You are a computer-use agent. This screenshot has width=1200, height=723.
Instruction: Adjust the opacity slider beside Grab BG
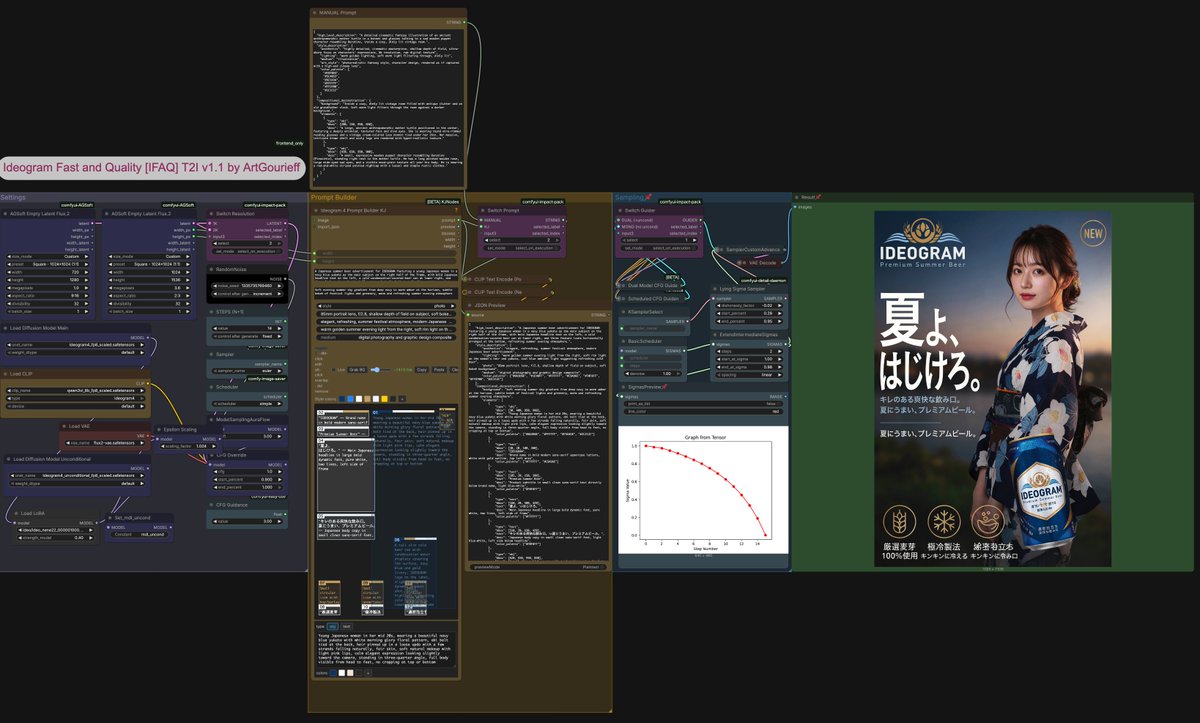378,370
